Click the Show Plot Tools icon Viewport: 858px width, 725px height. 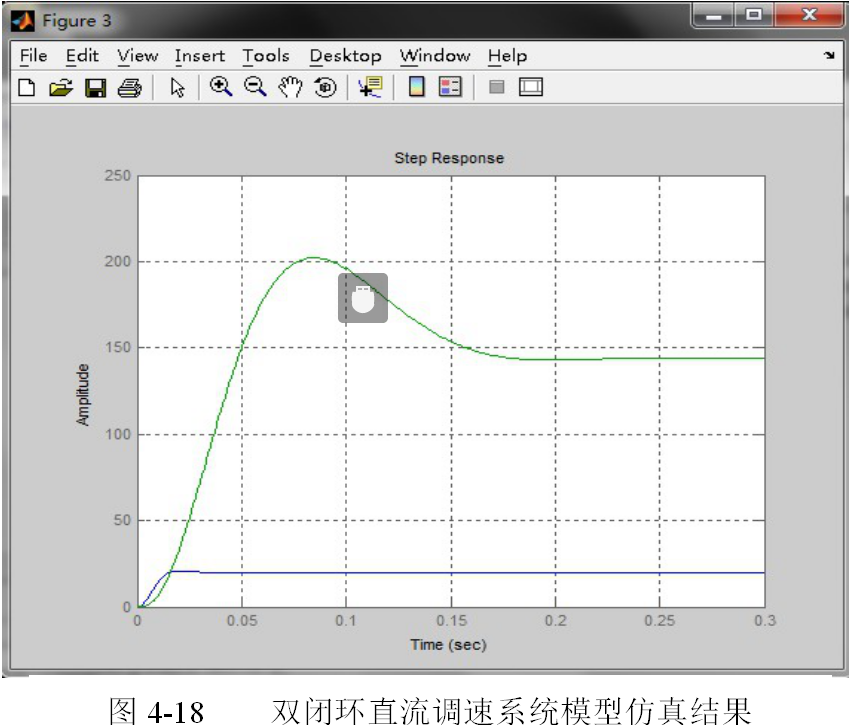pos(530,87)
